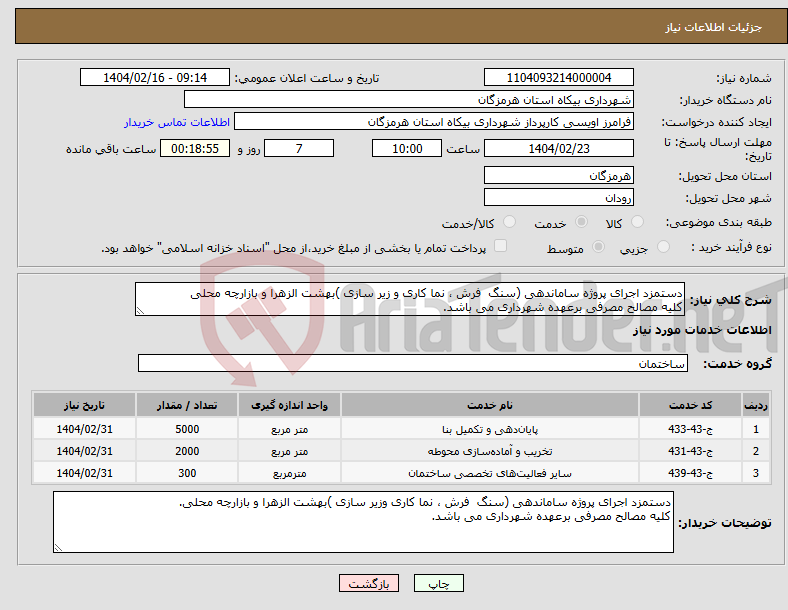Click the اطلاعات خدمات مورد نیاز heading
Viewport: 788px width, 610px height.
pos(702,330)
